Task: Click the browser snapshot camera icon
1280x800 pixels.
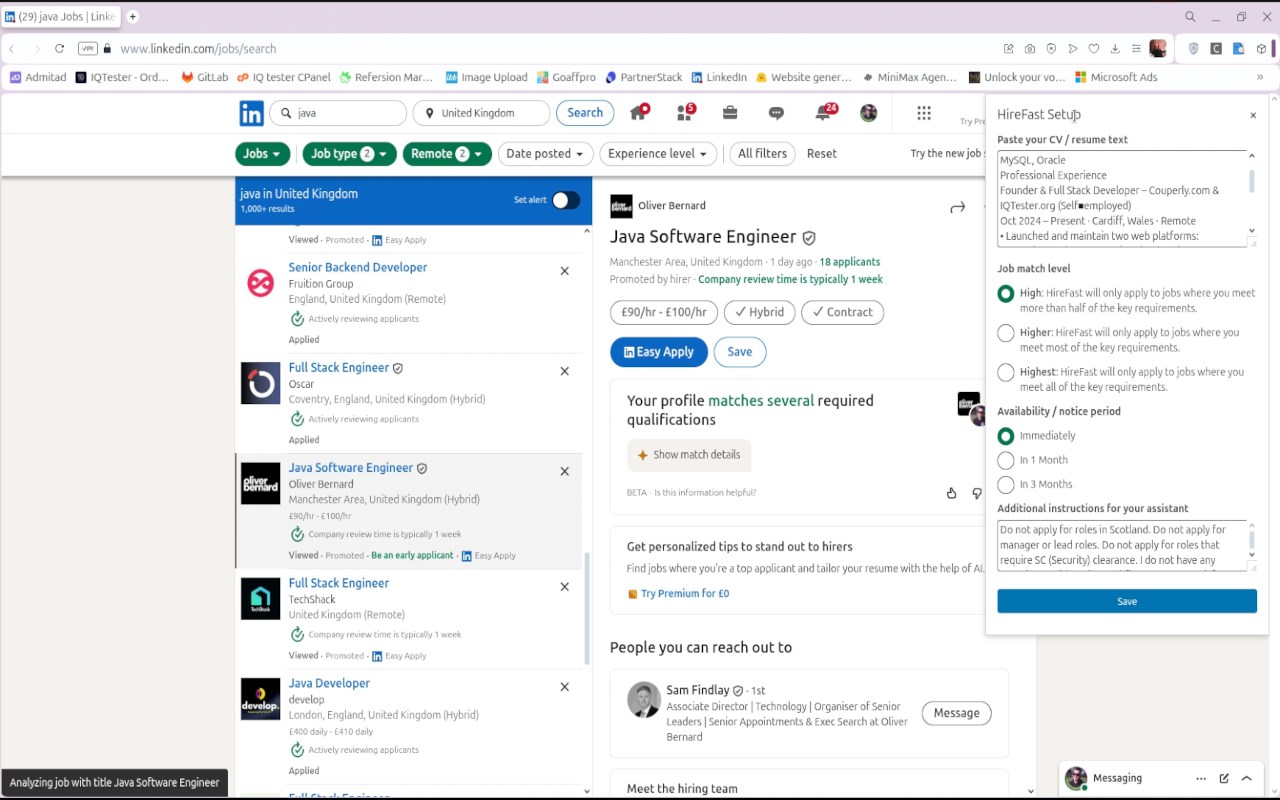Action: tap(1030, 48)
